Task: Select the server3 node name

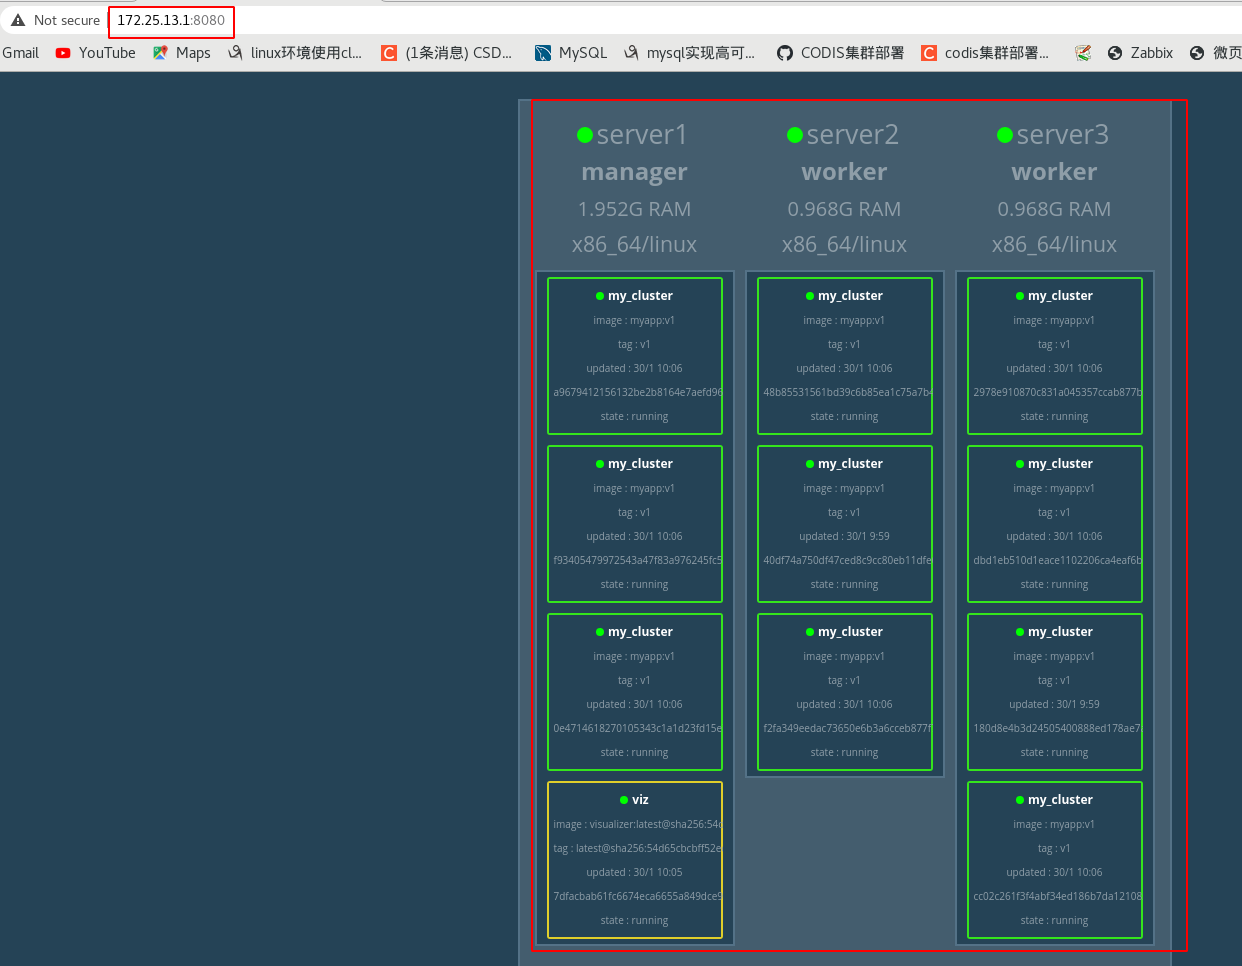Action: point(1063,135)
